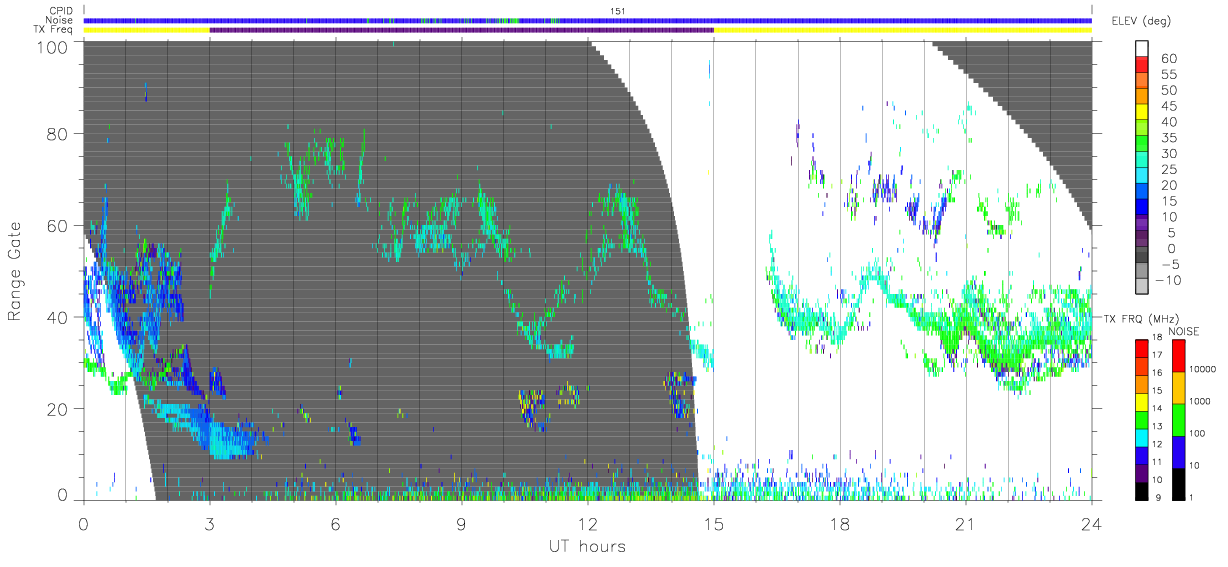Click the CPID value '151'
Viewport: 1228px width, 567px height.
[617, 11]
